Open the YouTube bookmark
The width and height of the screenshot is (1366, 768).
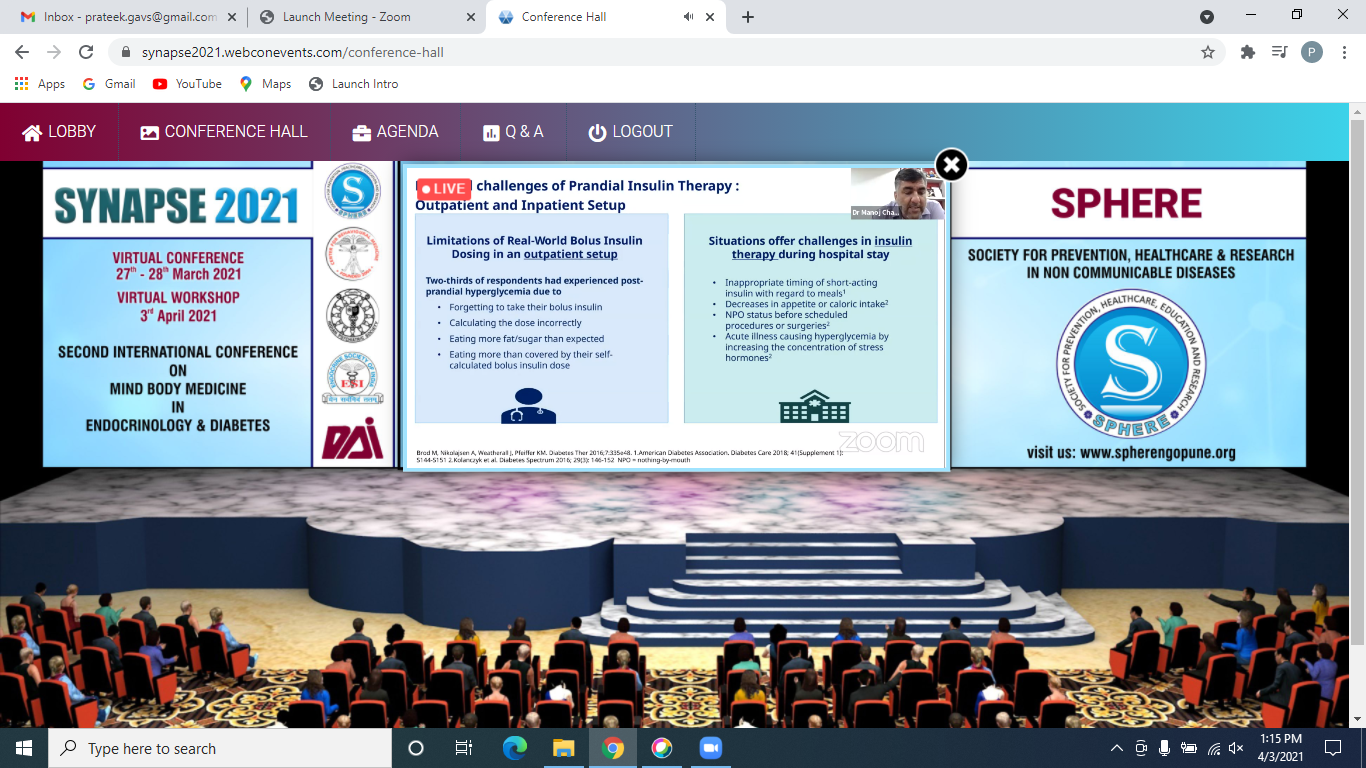(x=187, y=84)
